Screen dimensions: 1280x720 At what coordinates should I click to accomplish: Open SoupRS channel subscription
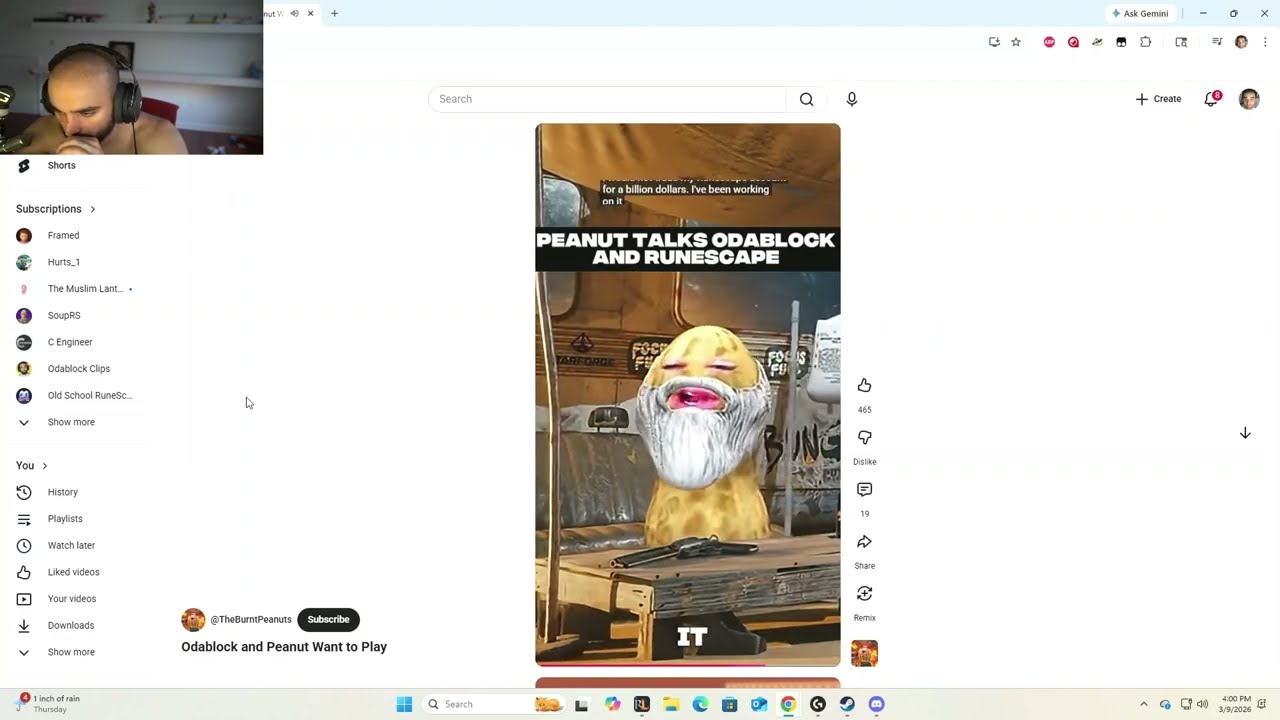(64, 316)
